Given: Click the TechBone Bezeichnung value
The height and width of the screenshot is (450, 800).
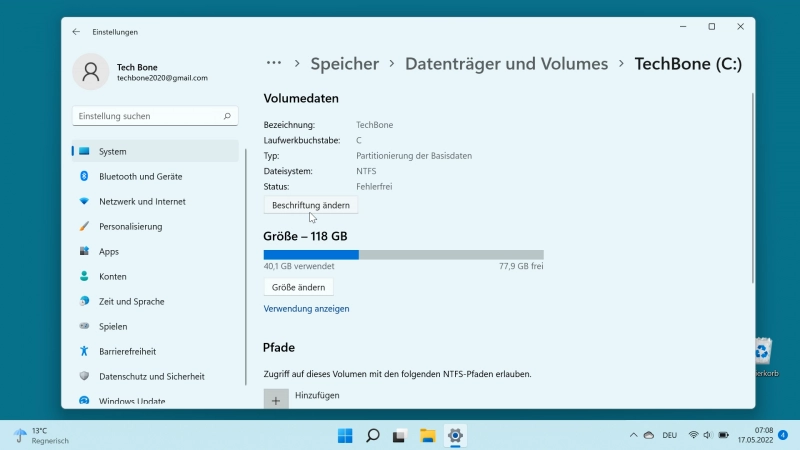Looking at the screenshot, I should tap(374, 125).
